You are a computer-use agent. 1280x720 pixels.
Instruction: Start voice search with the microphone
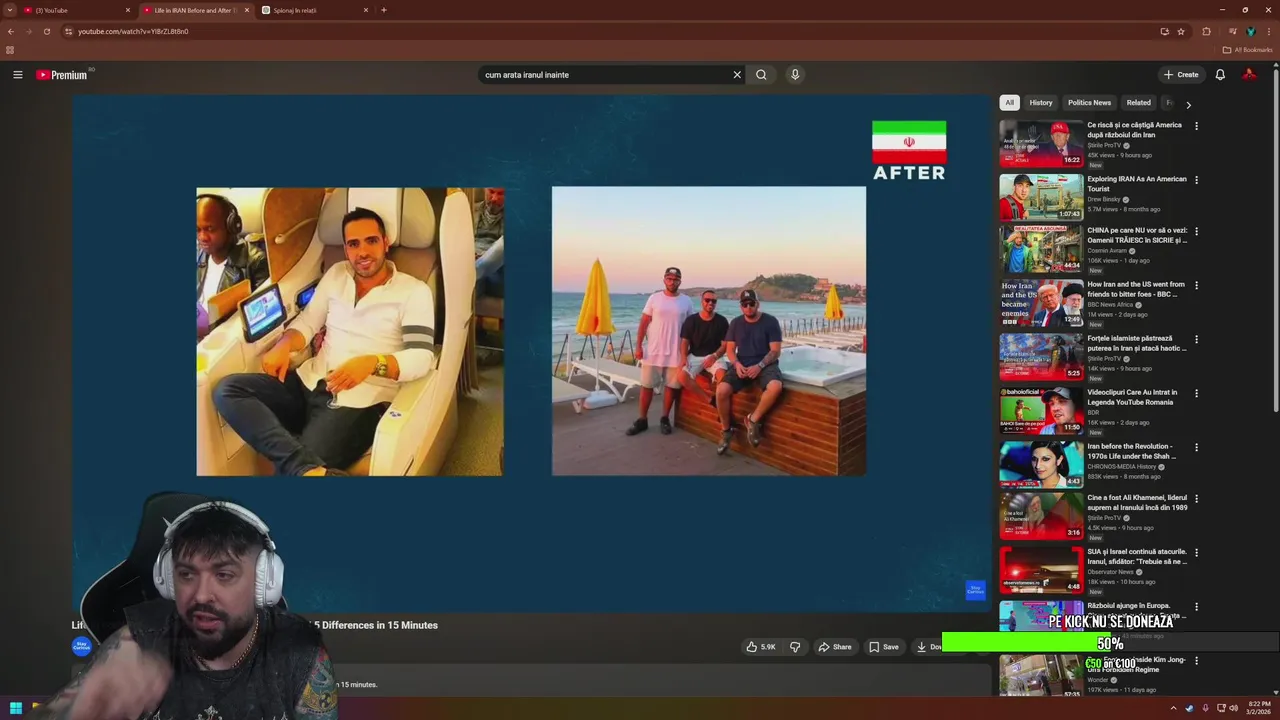(795, 75)
